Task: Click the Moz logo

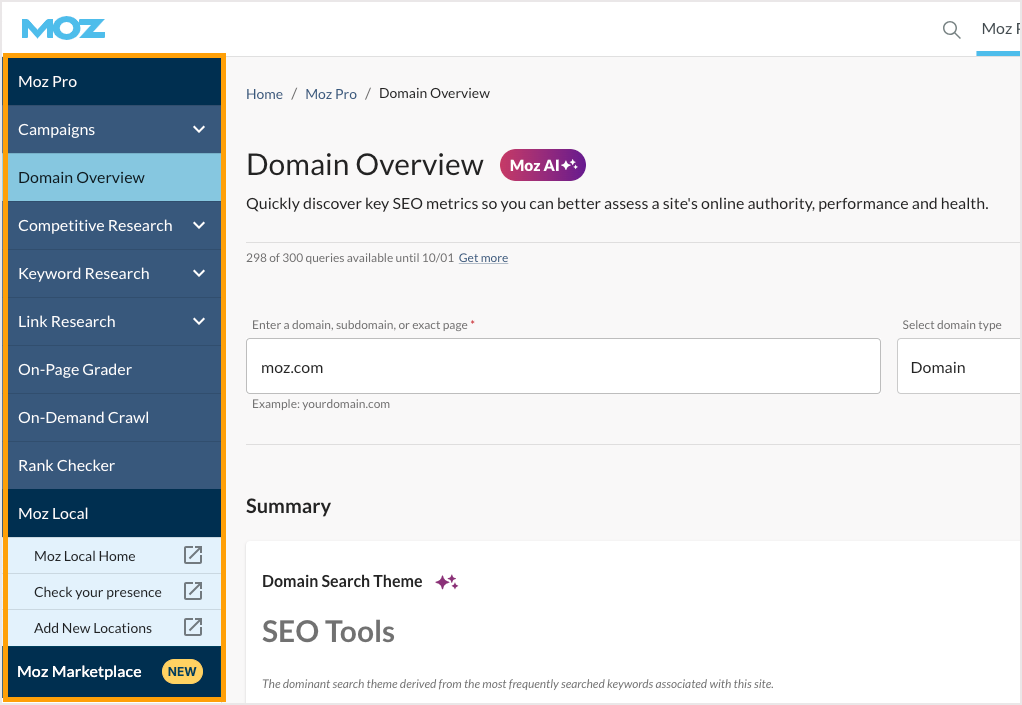Action: tap(63, 28)
